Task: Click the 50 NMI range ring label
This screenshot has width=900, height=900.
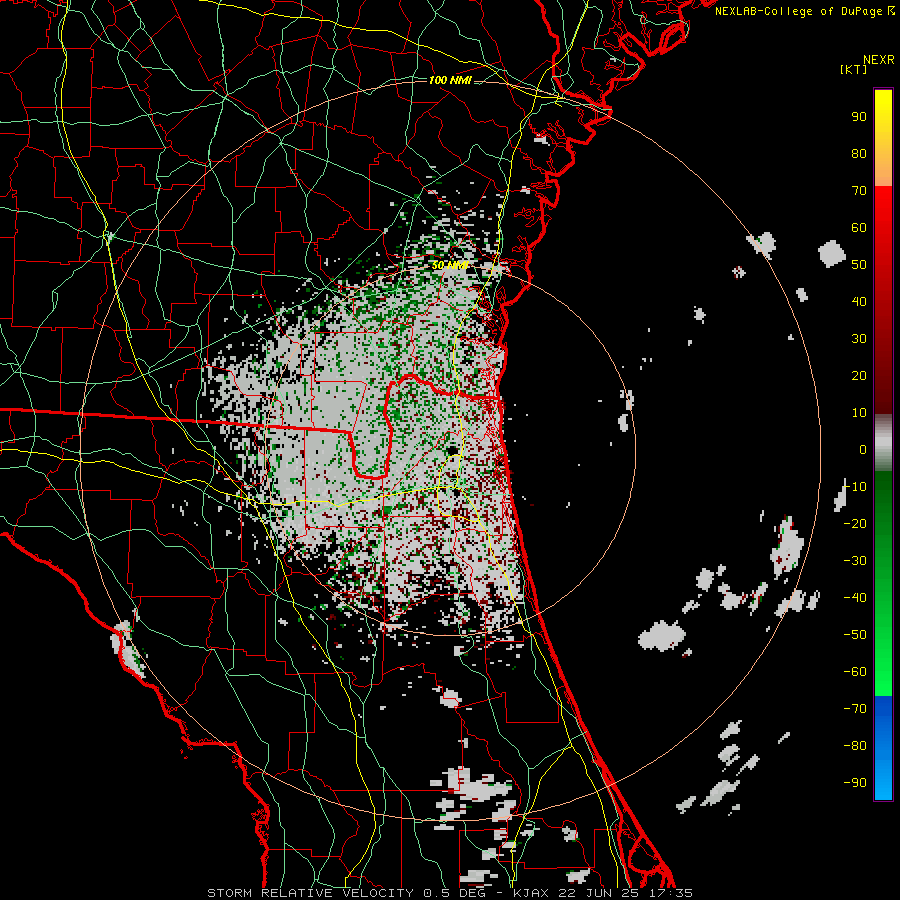Action: click(450, 265)
